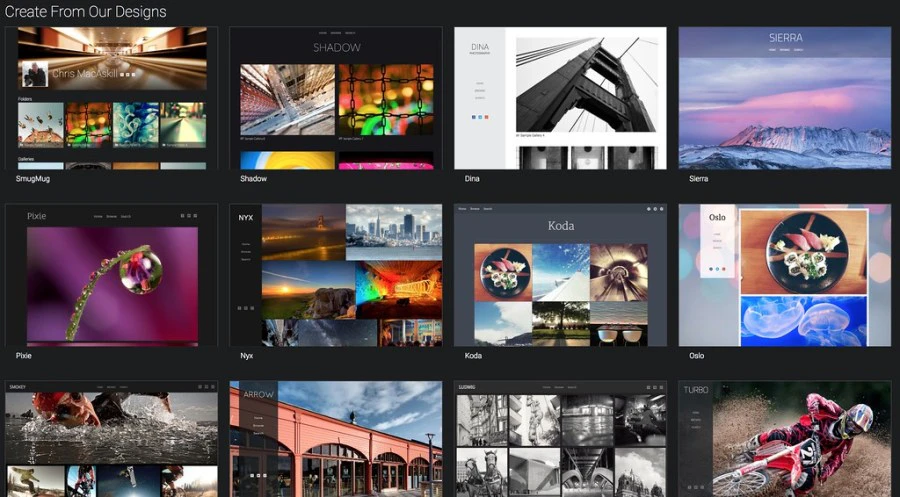Select the Shadow design thumbnail
Image resolution: width=900 pixels, height=497 pixels.
[336, 98]
